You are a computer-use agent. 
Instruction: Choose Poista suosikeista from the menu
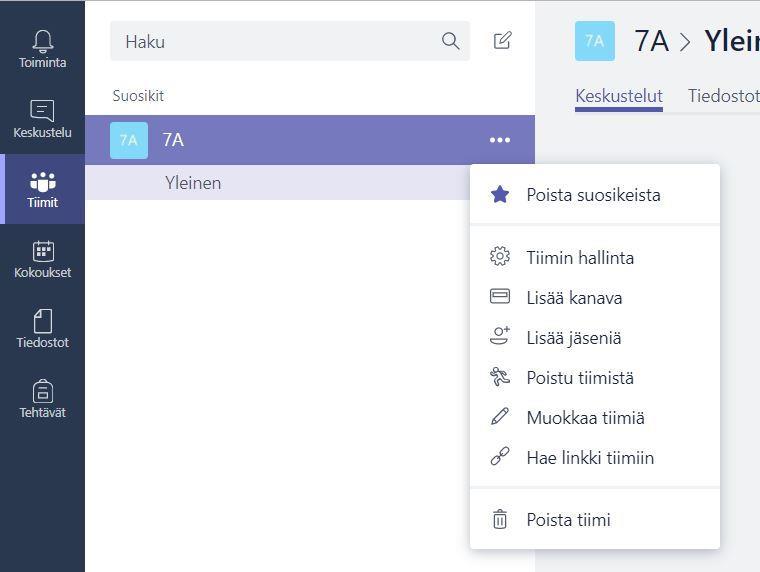coord(595,195)
